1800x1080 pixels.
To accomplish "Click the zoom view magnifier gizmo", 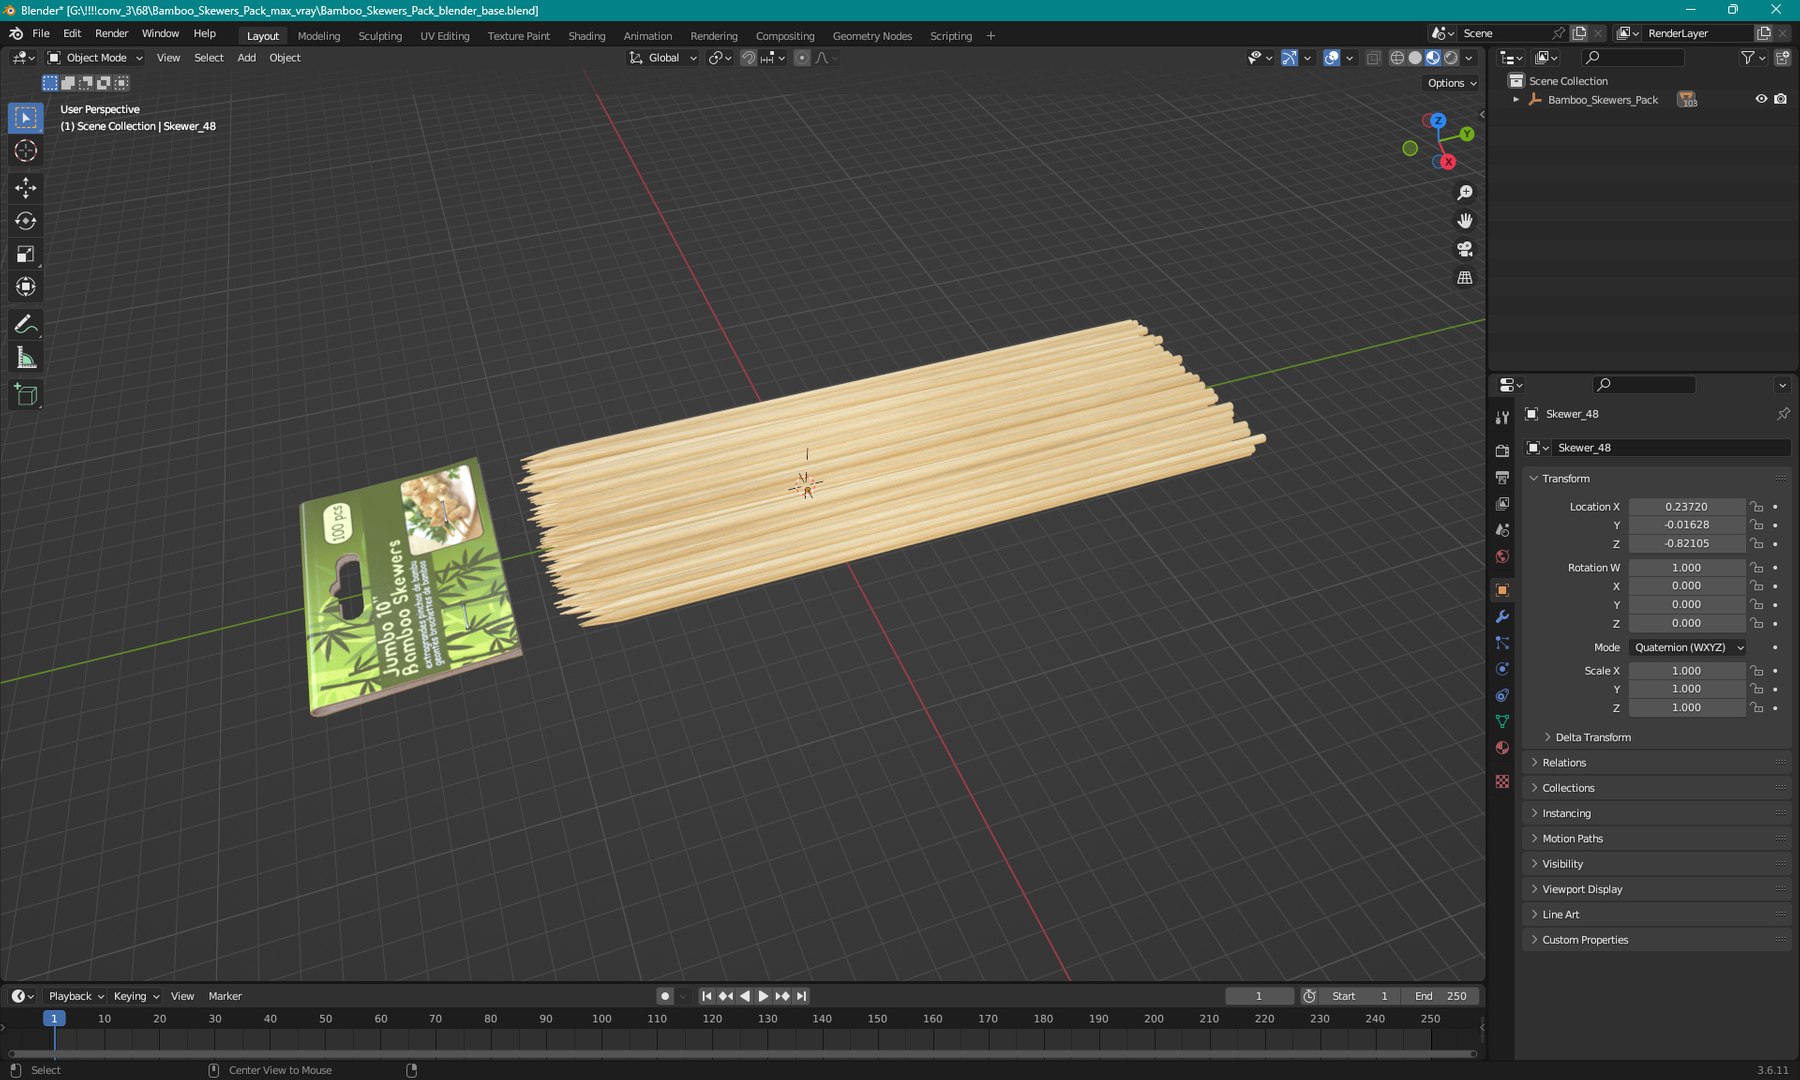I will [x=1465, y=192].
